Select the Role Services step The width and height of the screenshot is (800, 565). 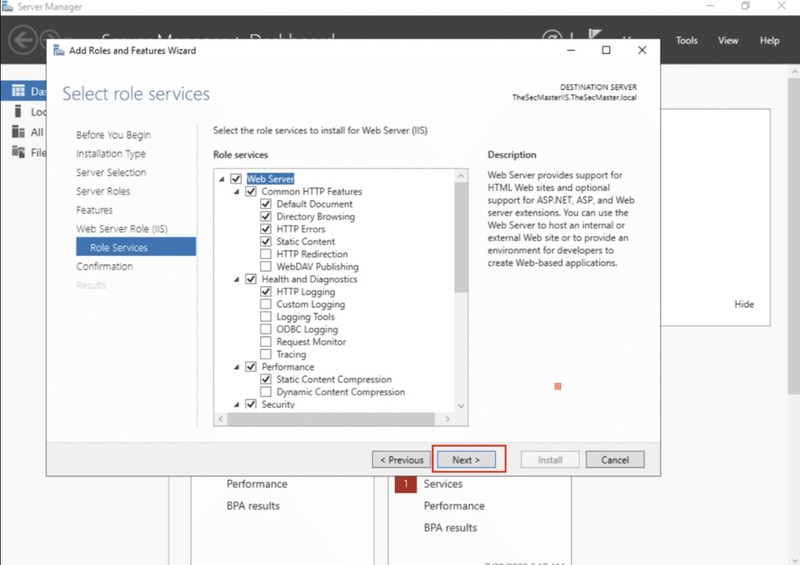pyautogui.click(x=136, y=247)
